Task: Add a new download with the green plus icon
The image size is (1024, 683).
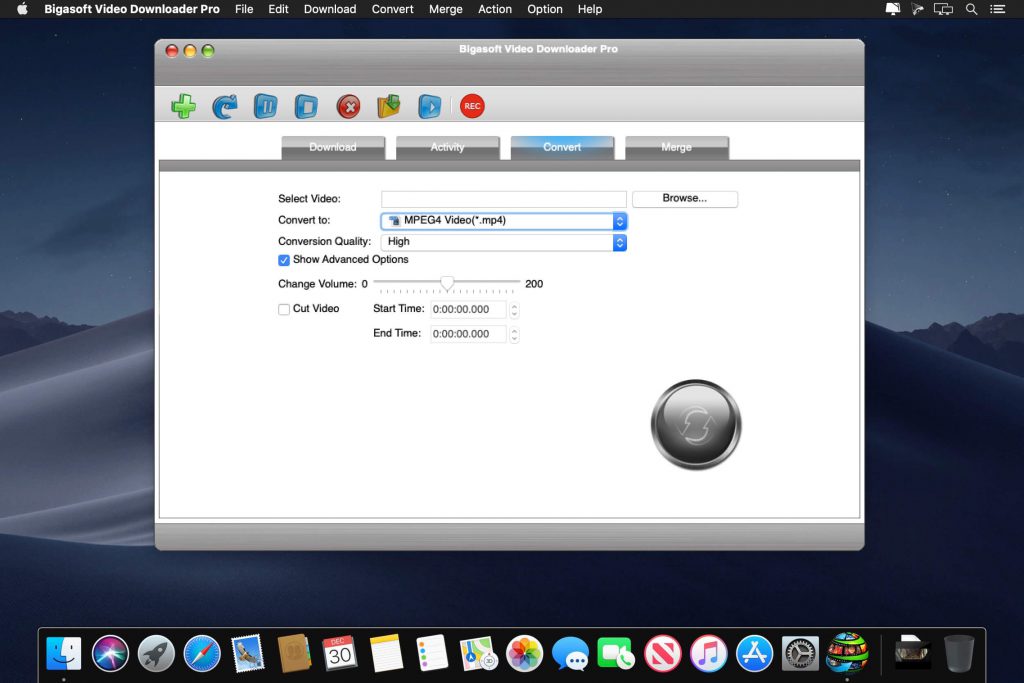Action: pos(183,106)
